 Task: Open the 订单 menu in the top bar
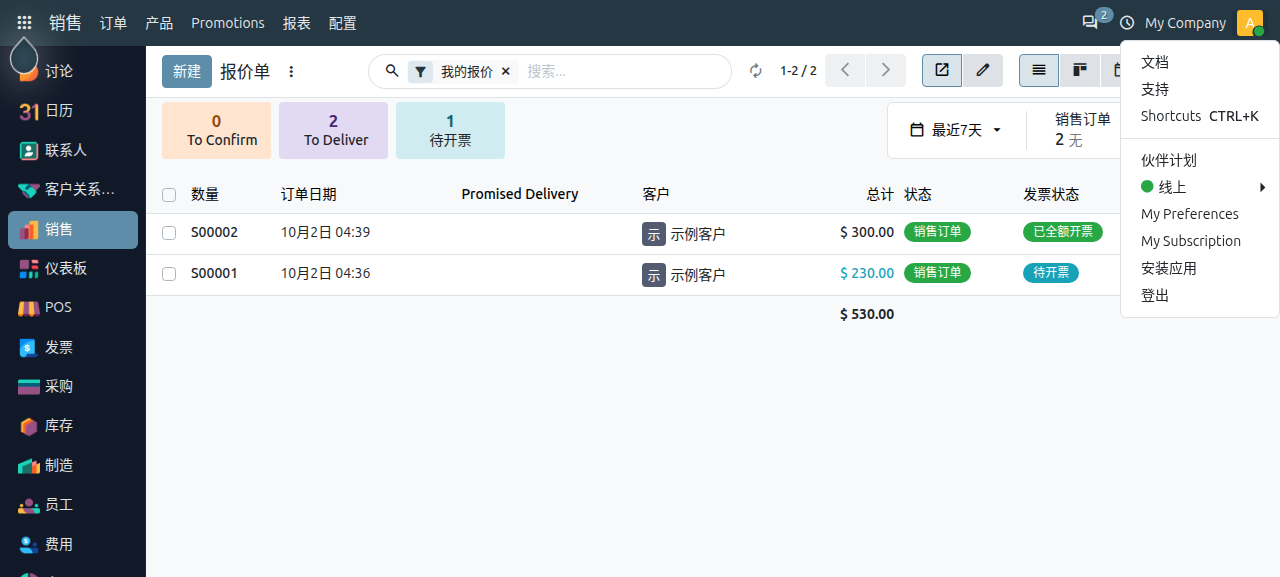click(113, 23)
